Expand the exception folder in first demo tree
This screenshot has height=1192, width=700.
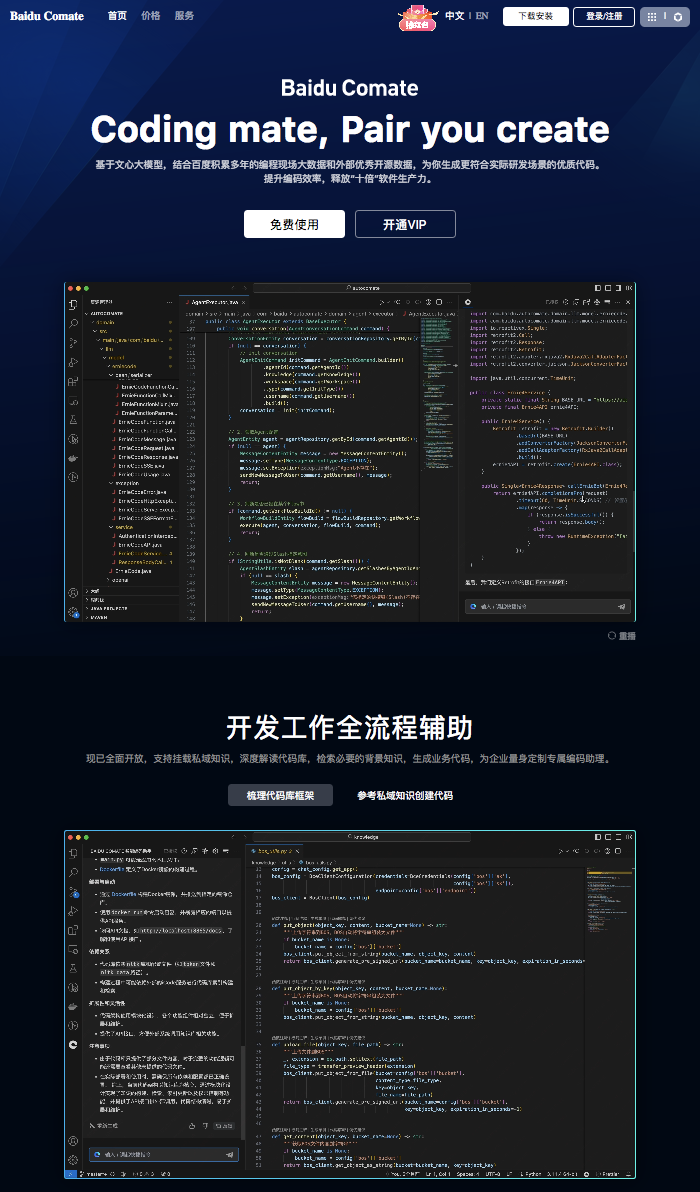[x=124, y=483]
